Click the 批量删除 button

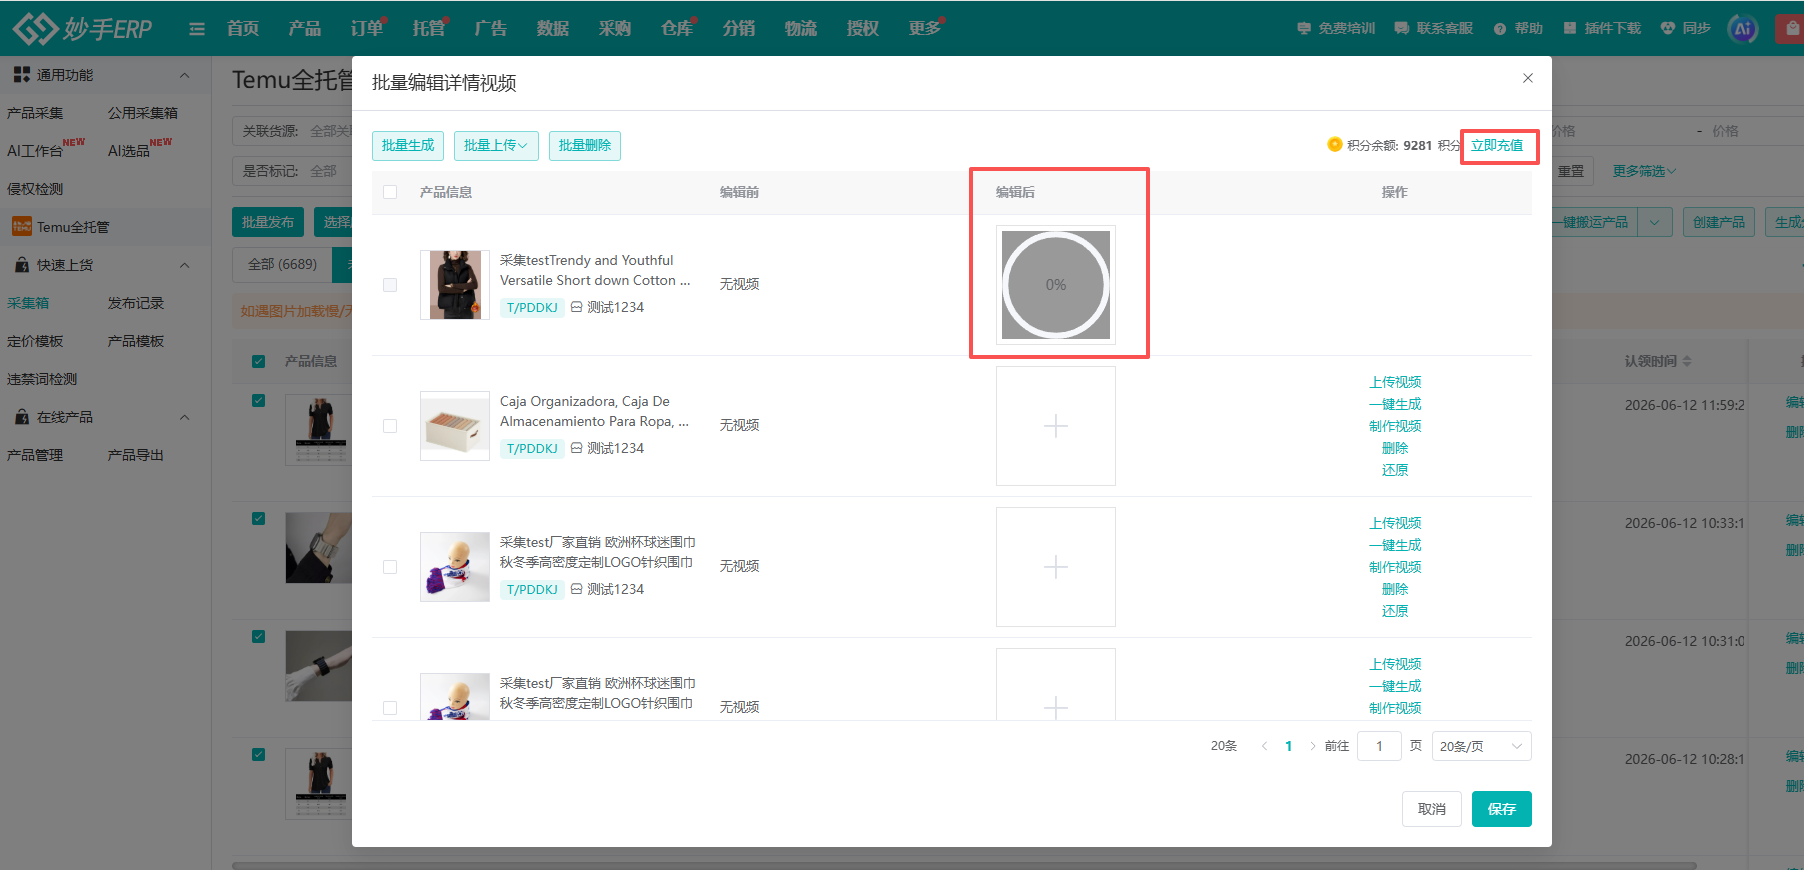(x=585, y=146)
